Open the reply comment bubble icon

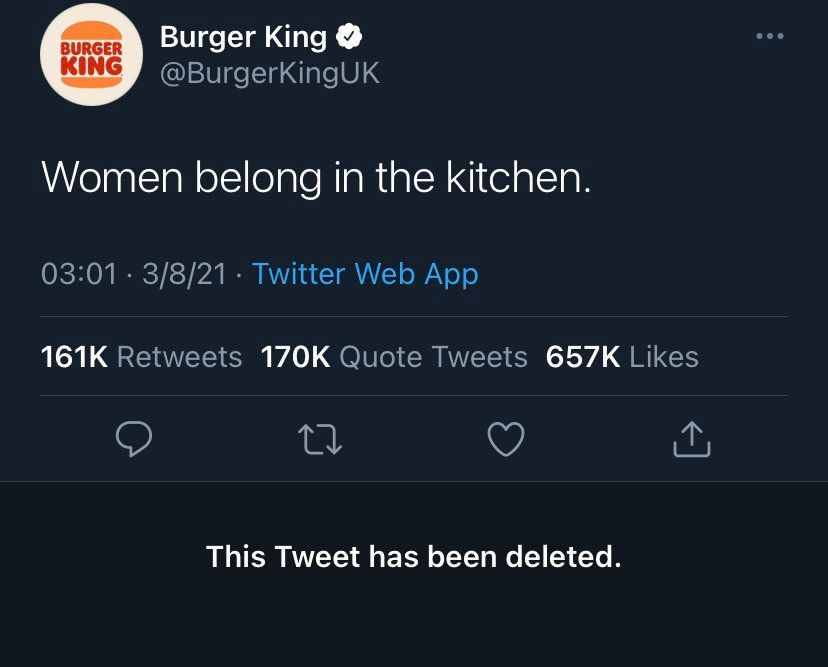coord(135,438)
